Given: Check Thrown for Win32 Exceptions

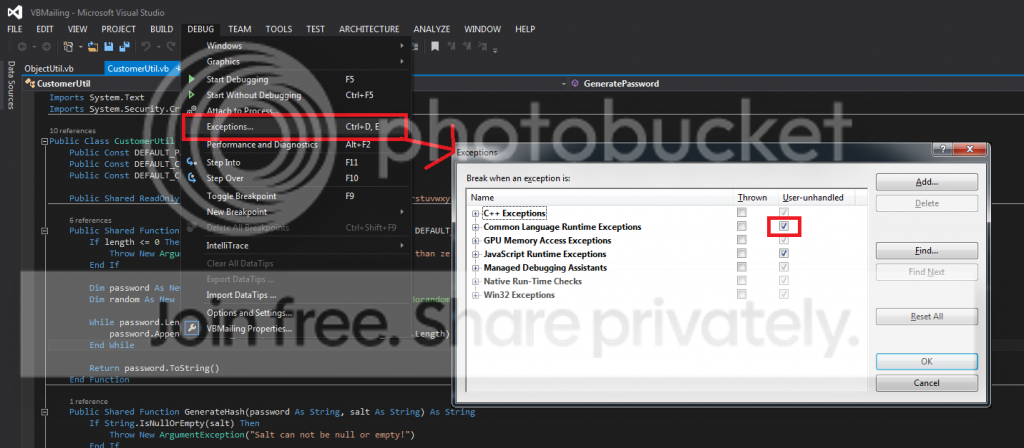Looking at the screenshot, I should coord(741,295).
